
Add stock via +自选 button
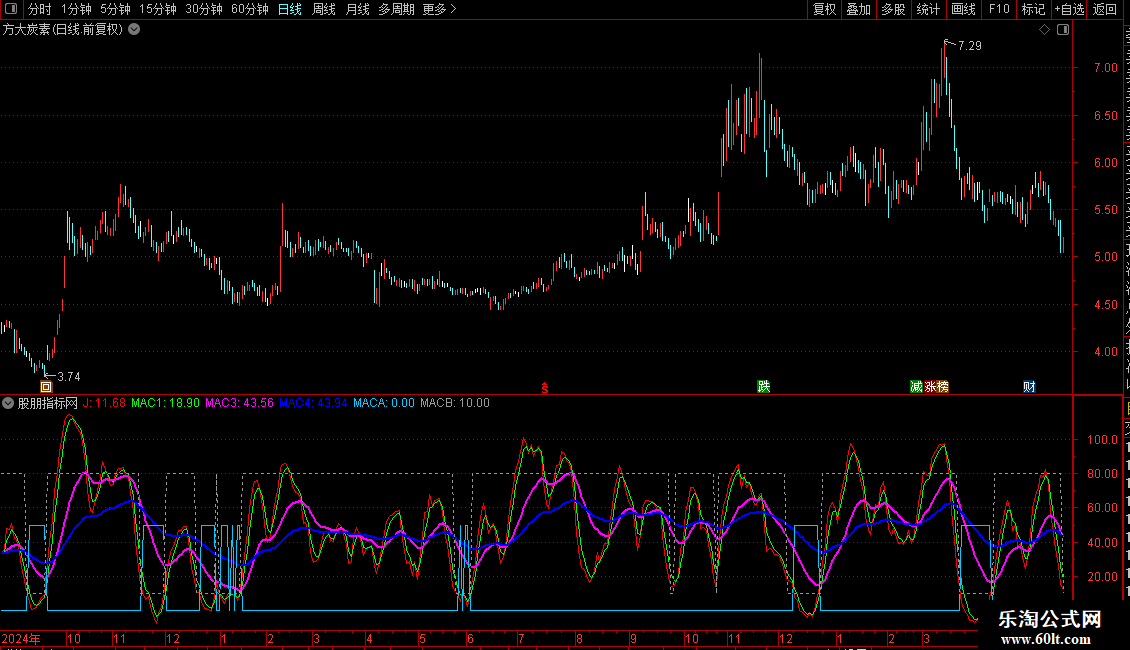(x=1069, y=9)
